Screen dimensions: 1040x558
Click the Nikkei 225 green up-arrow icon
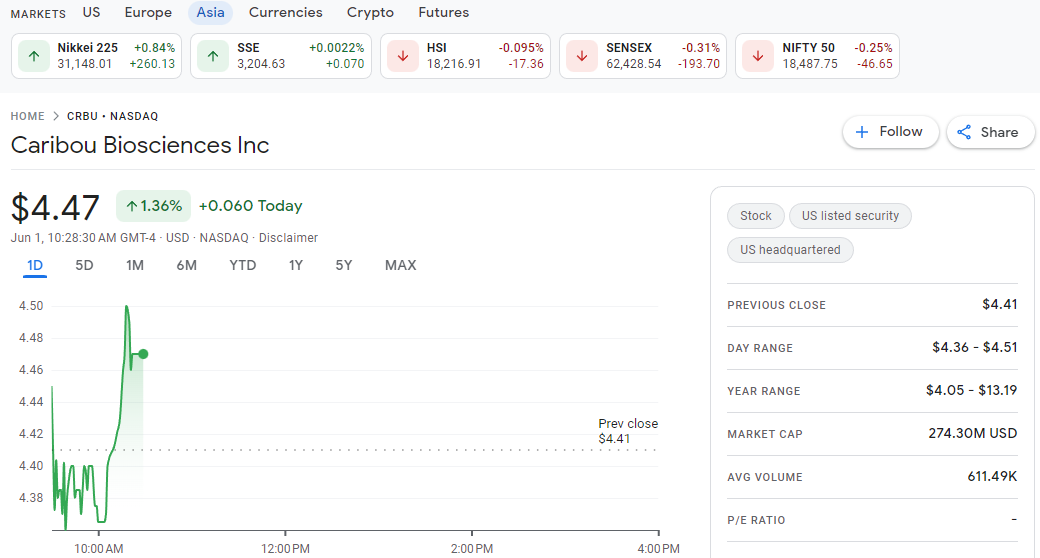pyautogui.click(x=34, y=56)
